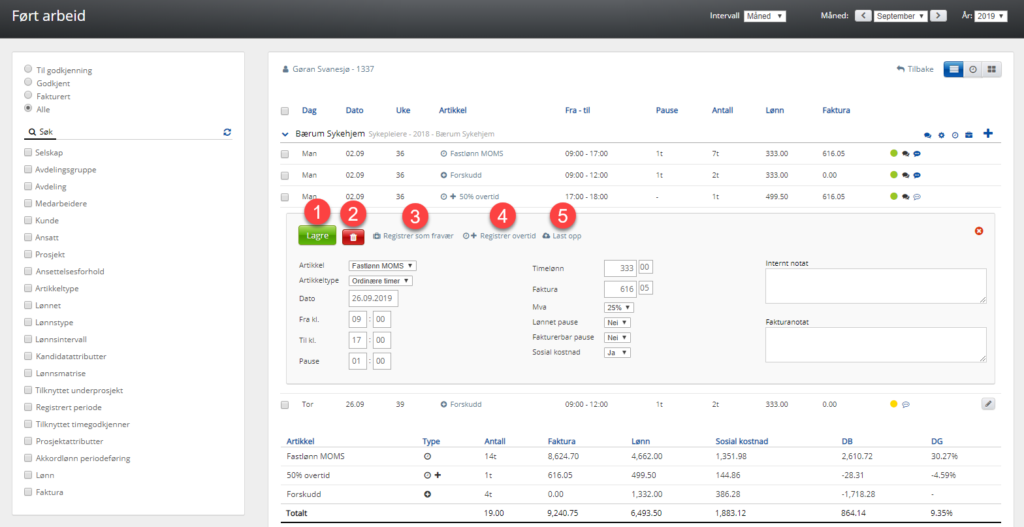Click Tilbake to go back
Viewport: 1024px width, 527px height.
click(x=915, y=69)
